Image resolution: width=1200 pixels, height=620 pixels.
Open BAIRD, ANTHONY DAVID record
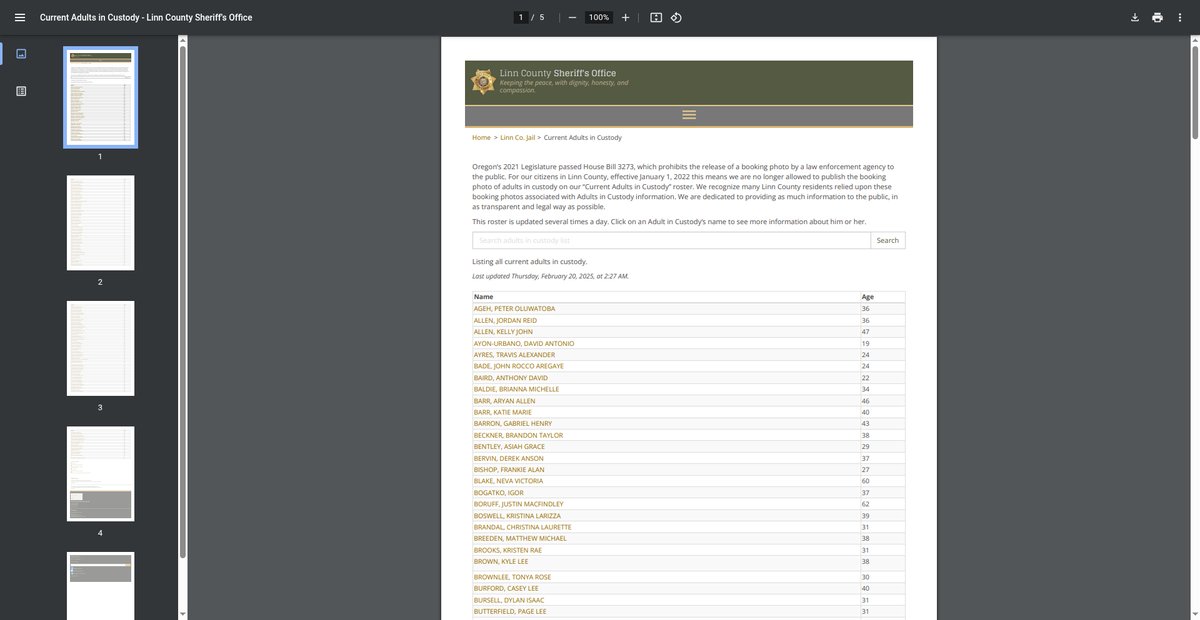click(511, 378)
